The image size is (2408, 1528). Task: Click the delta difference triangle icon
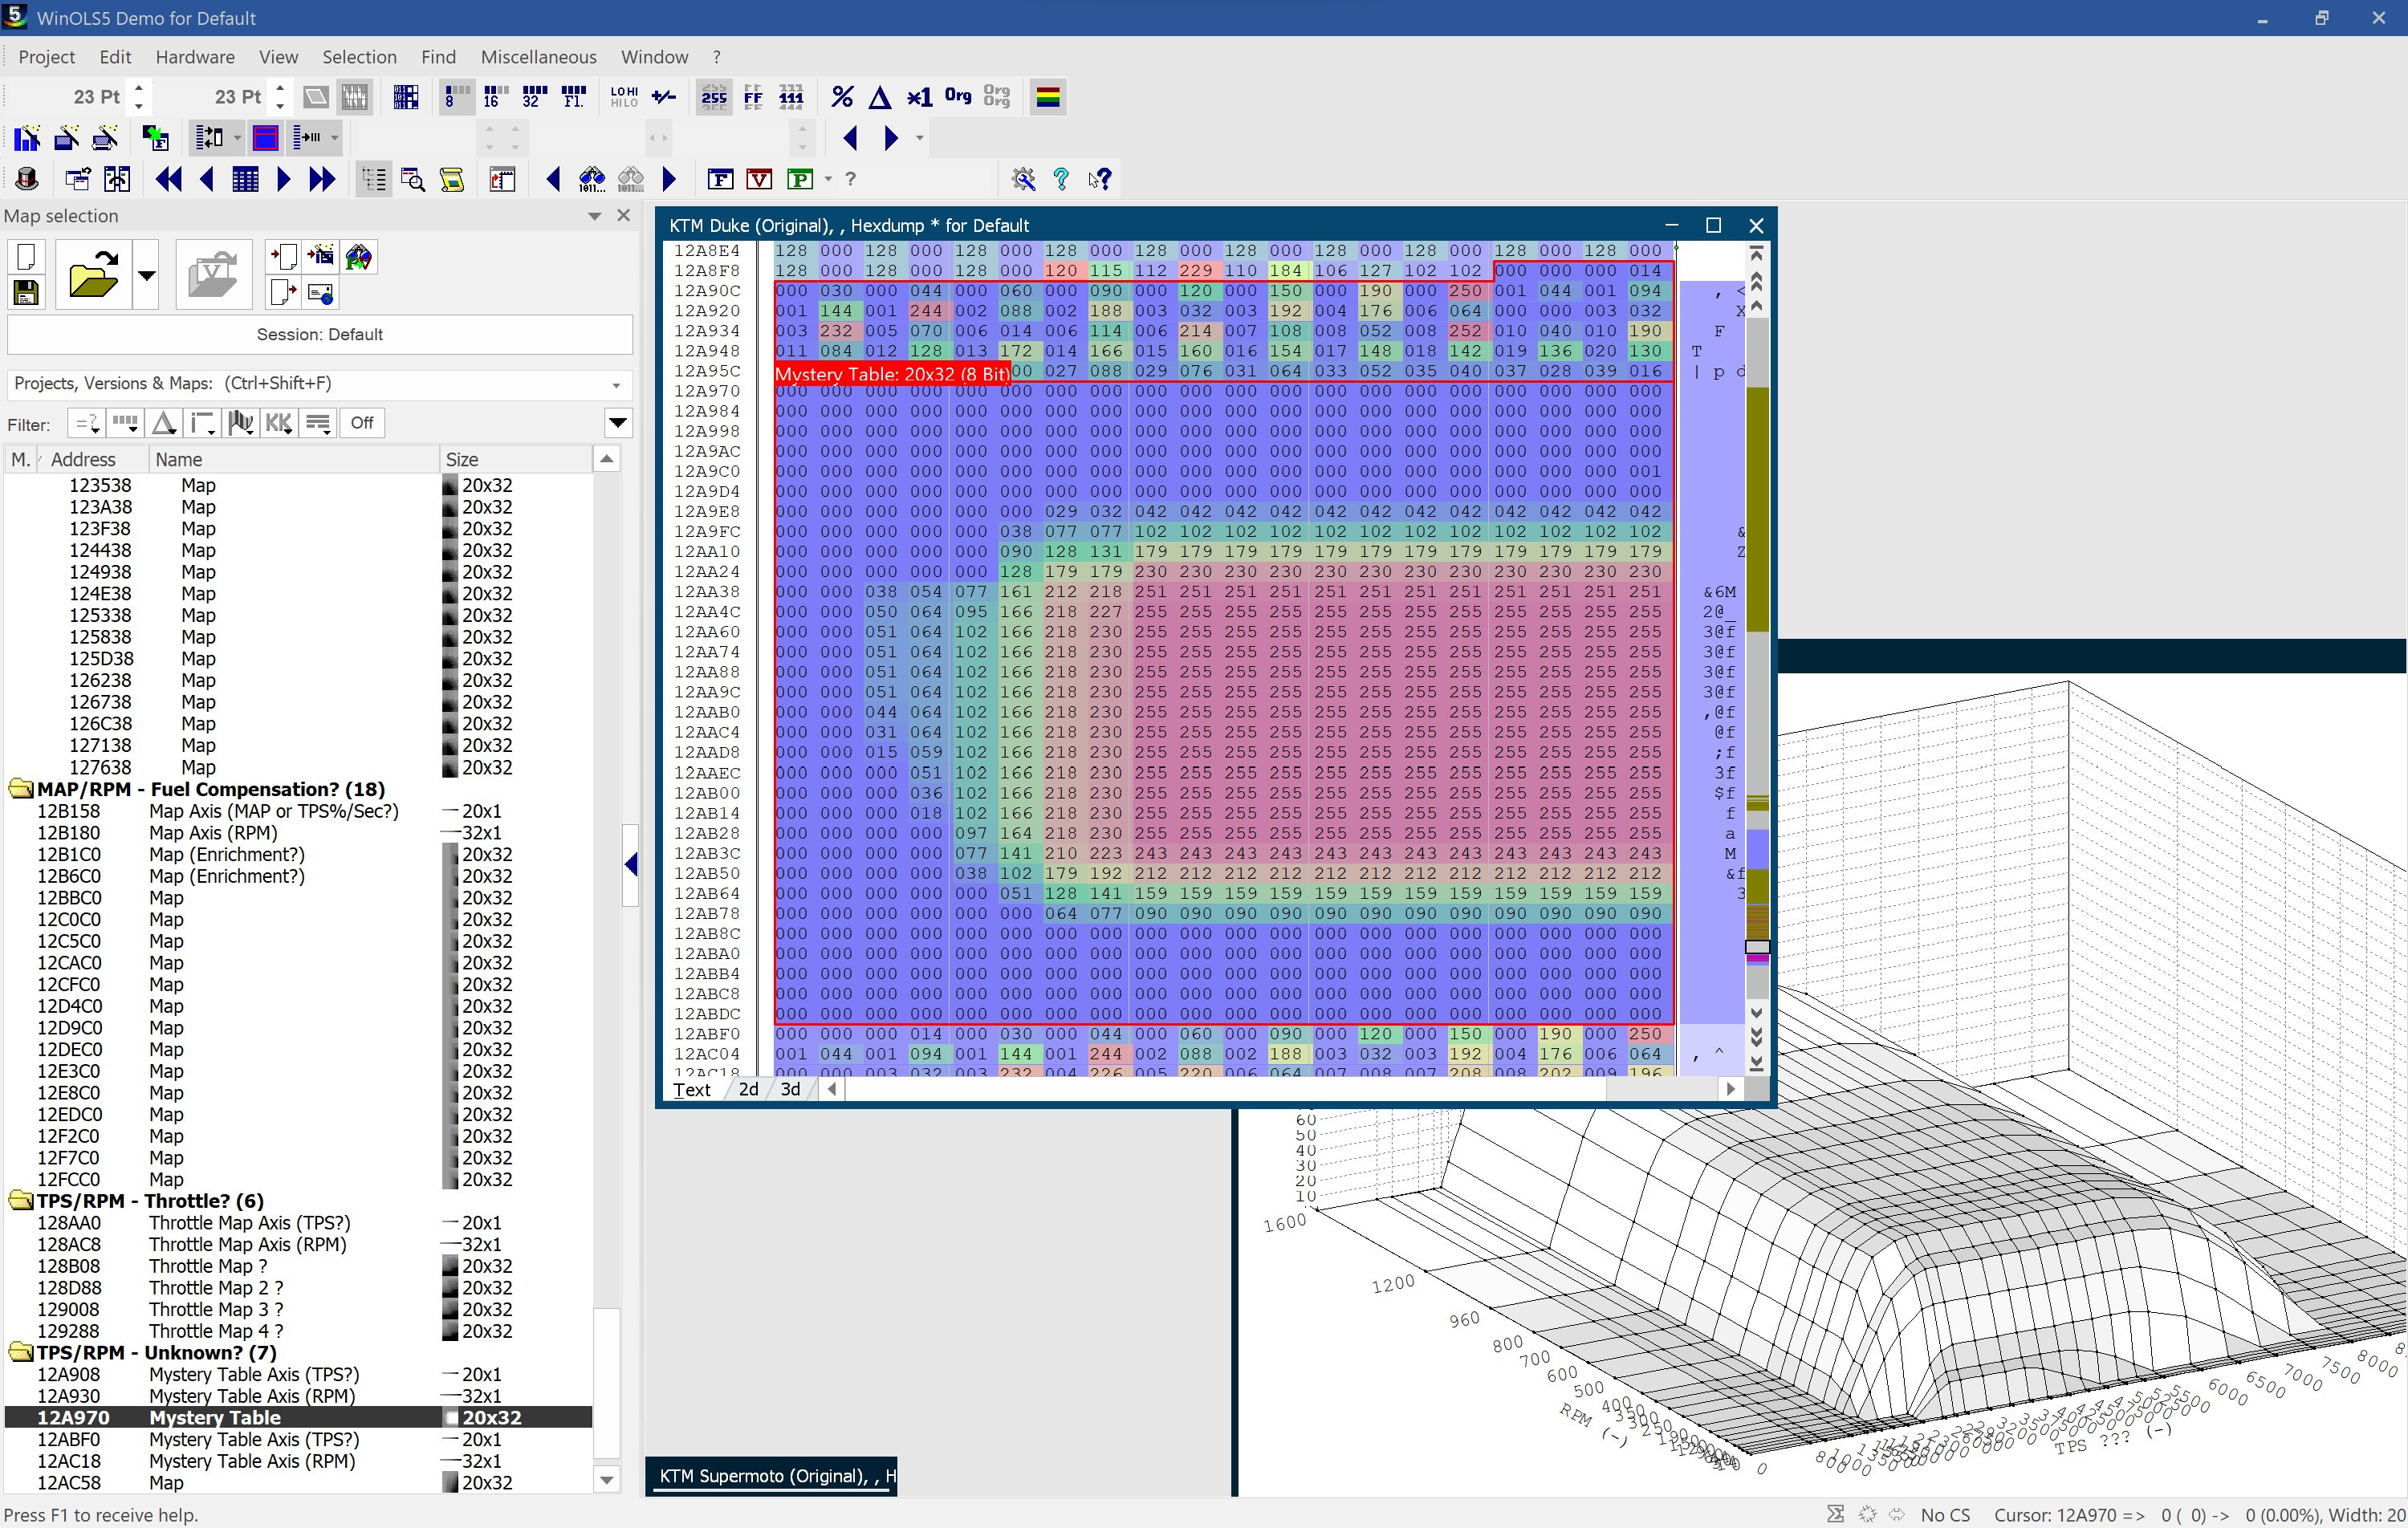[x=879, y=97]
